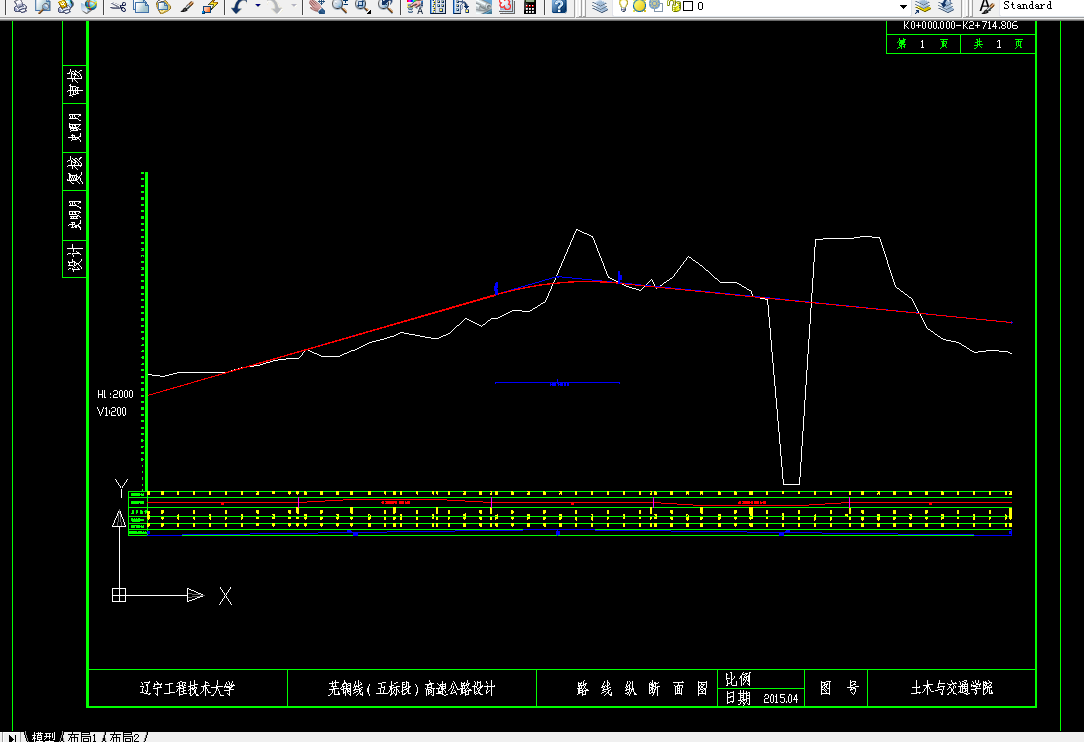1084x742 pixels.
Task: Open the Markup Set Manager icon
Action: point(506,6)
